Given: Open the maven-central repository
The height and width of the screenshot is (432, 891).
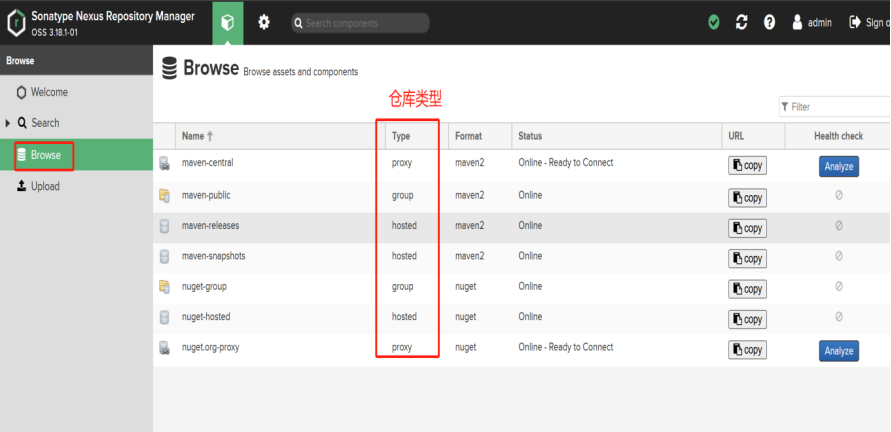Looking at the screenshot, I should 207,163.
